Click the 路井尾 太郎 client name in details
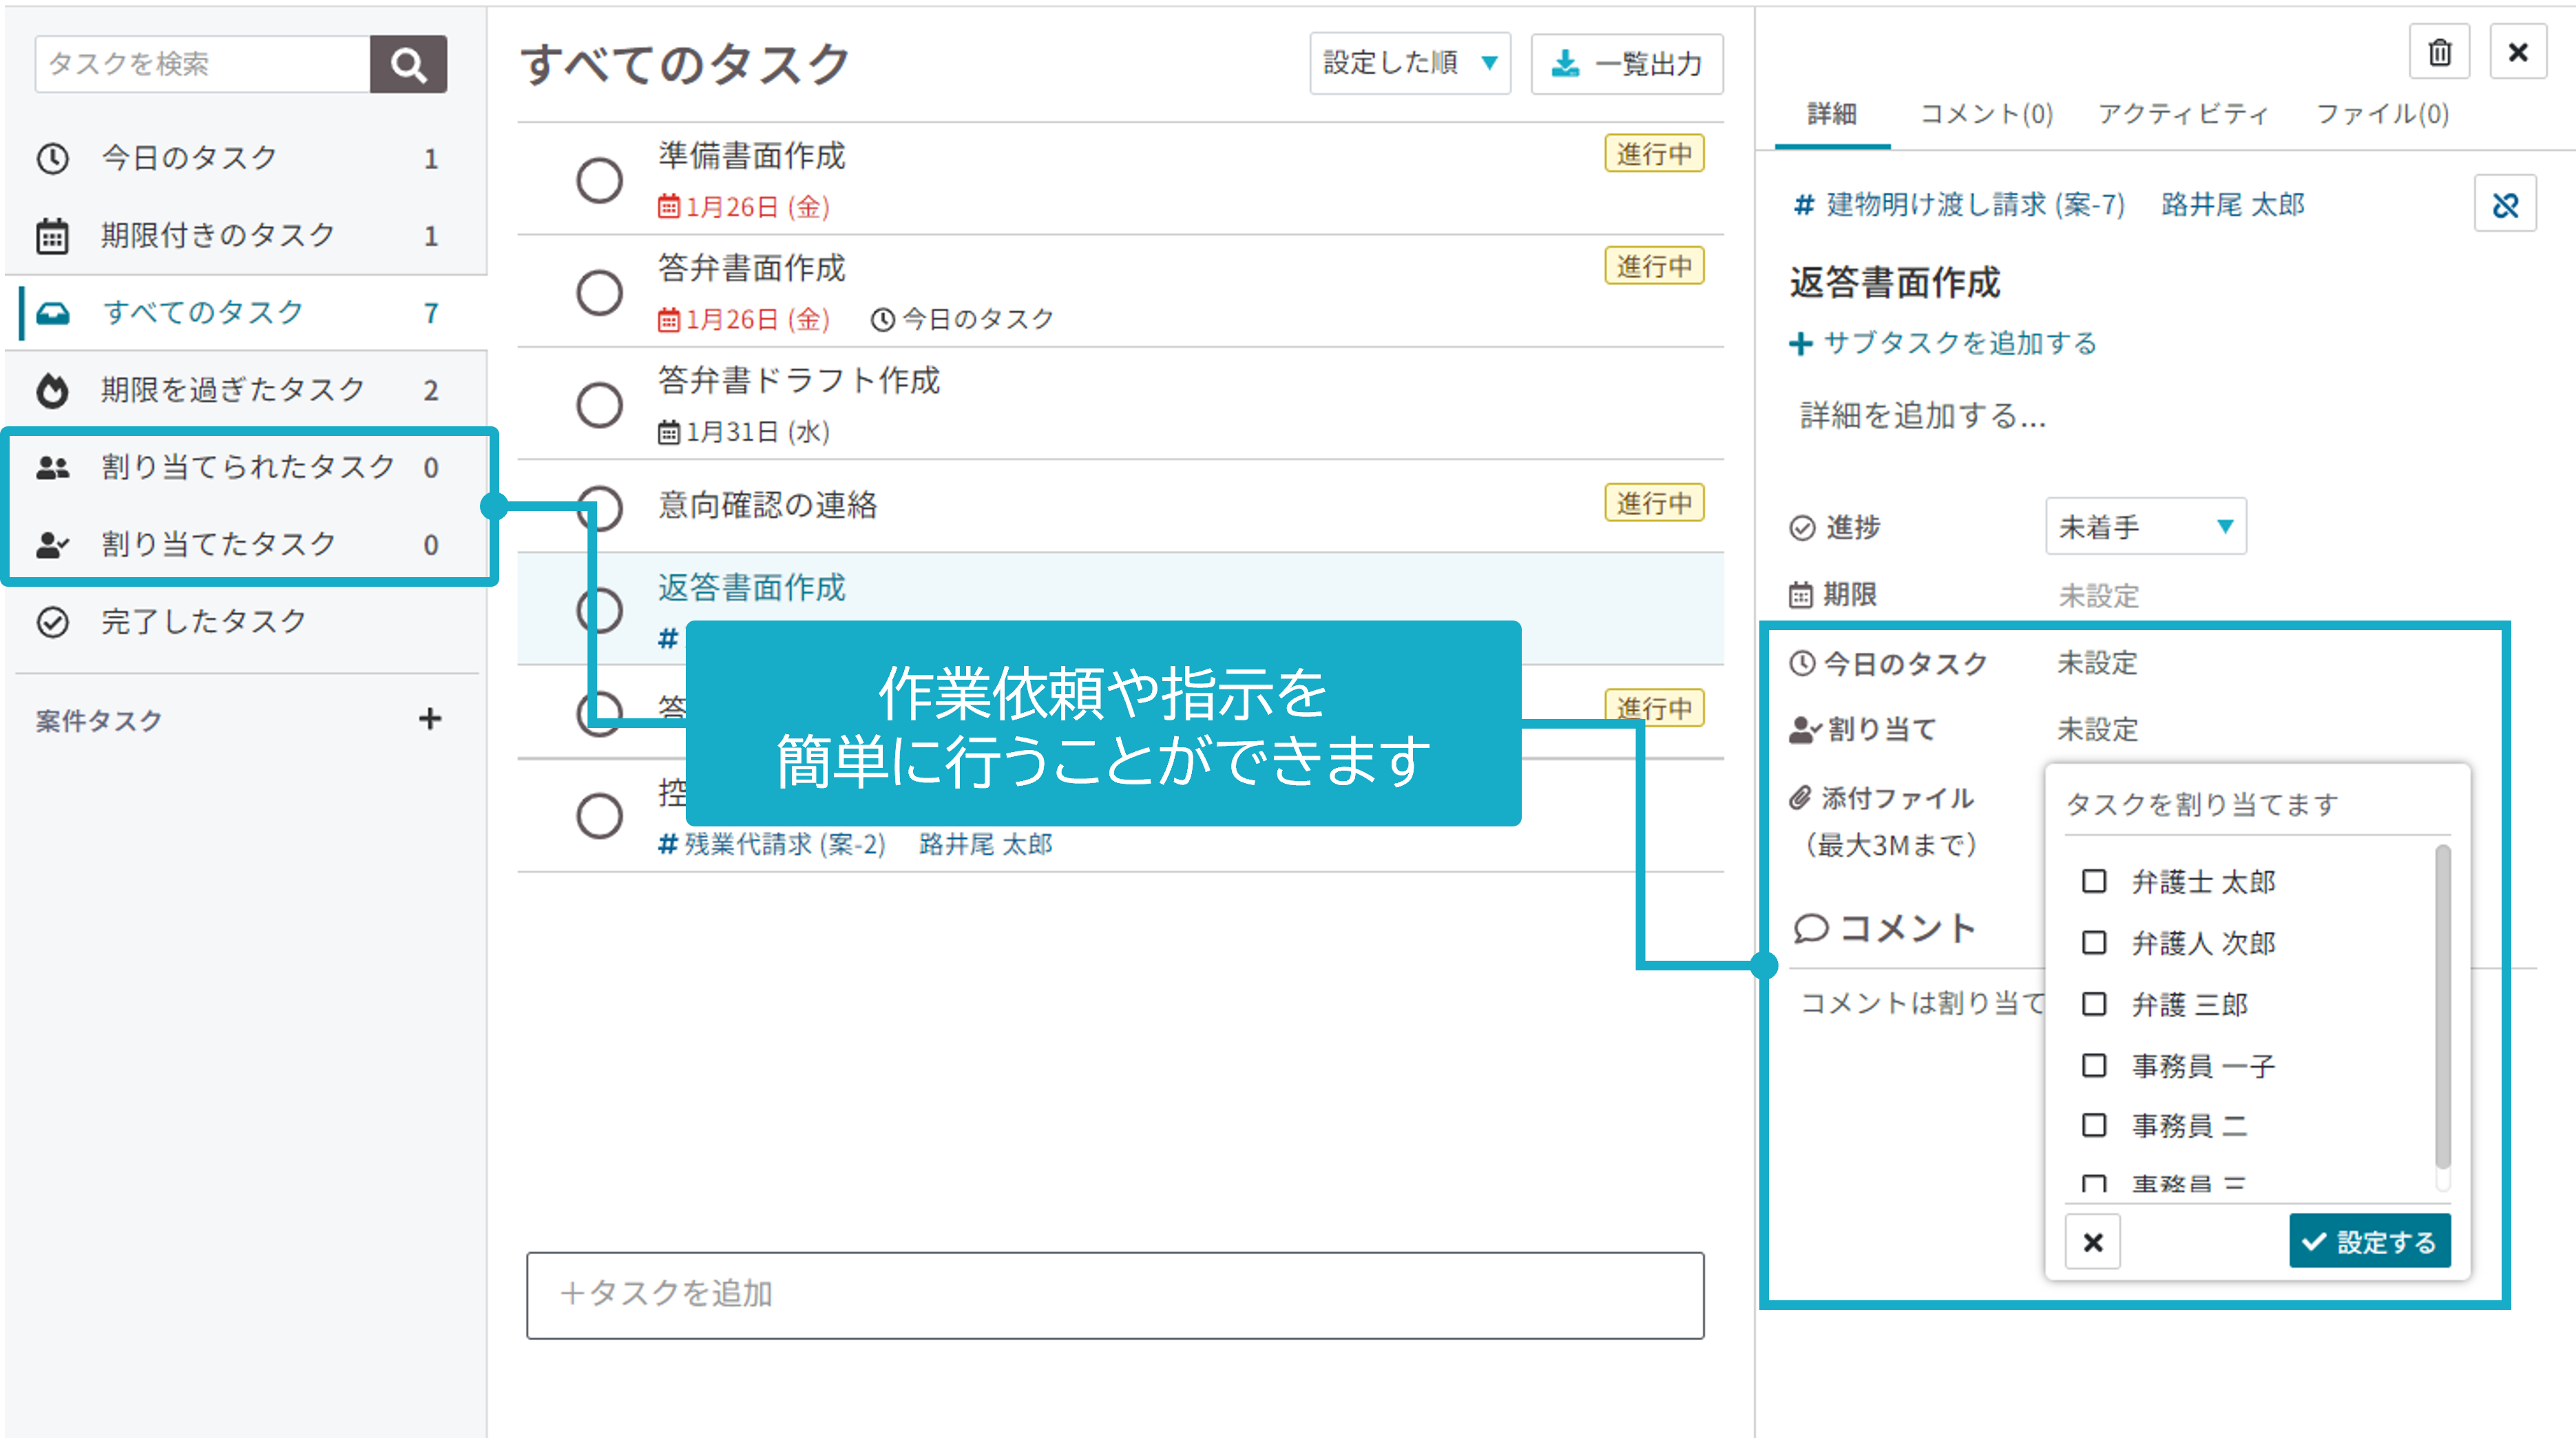 2232,205
